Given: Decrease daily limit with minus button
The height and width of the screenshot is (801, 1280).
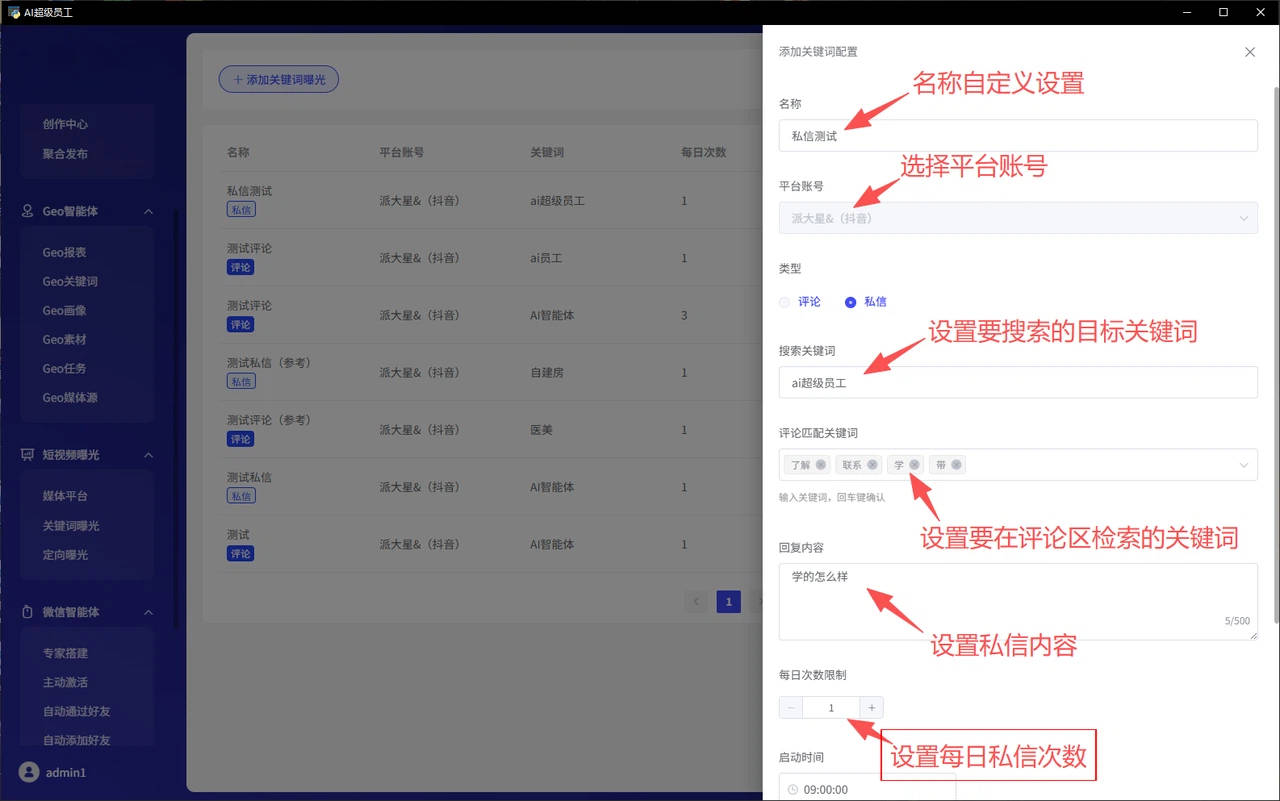Looking at the screenshot, I should [x=791, y=708].
